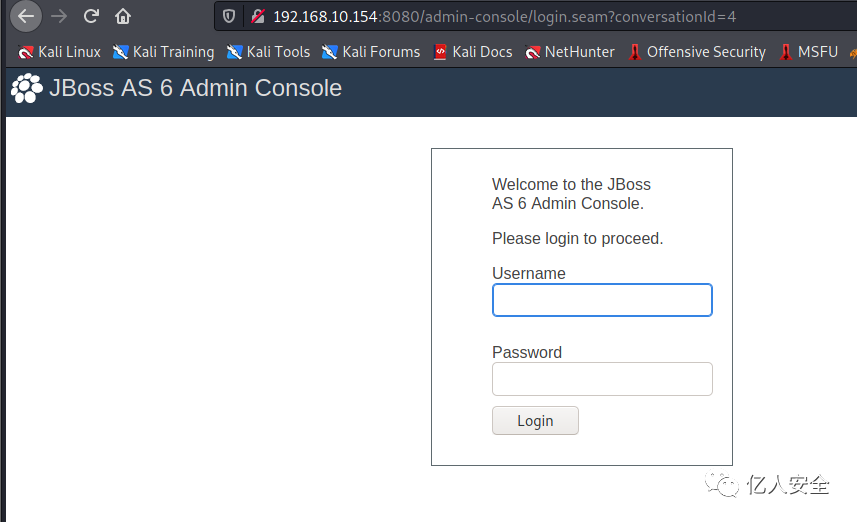The width and height of the screenshot is (857, 522).
Task: Reload the current page
Action: [91, 16]
